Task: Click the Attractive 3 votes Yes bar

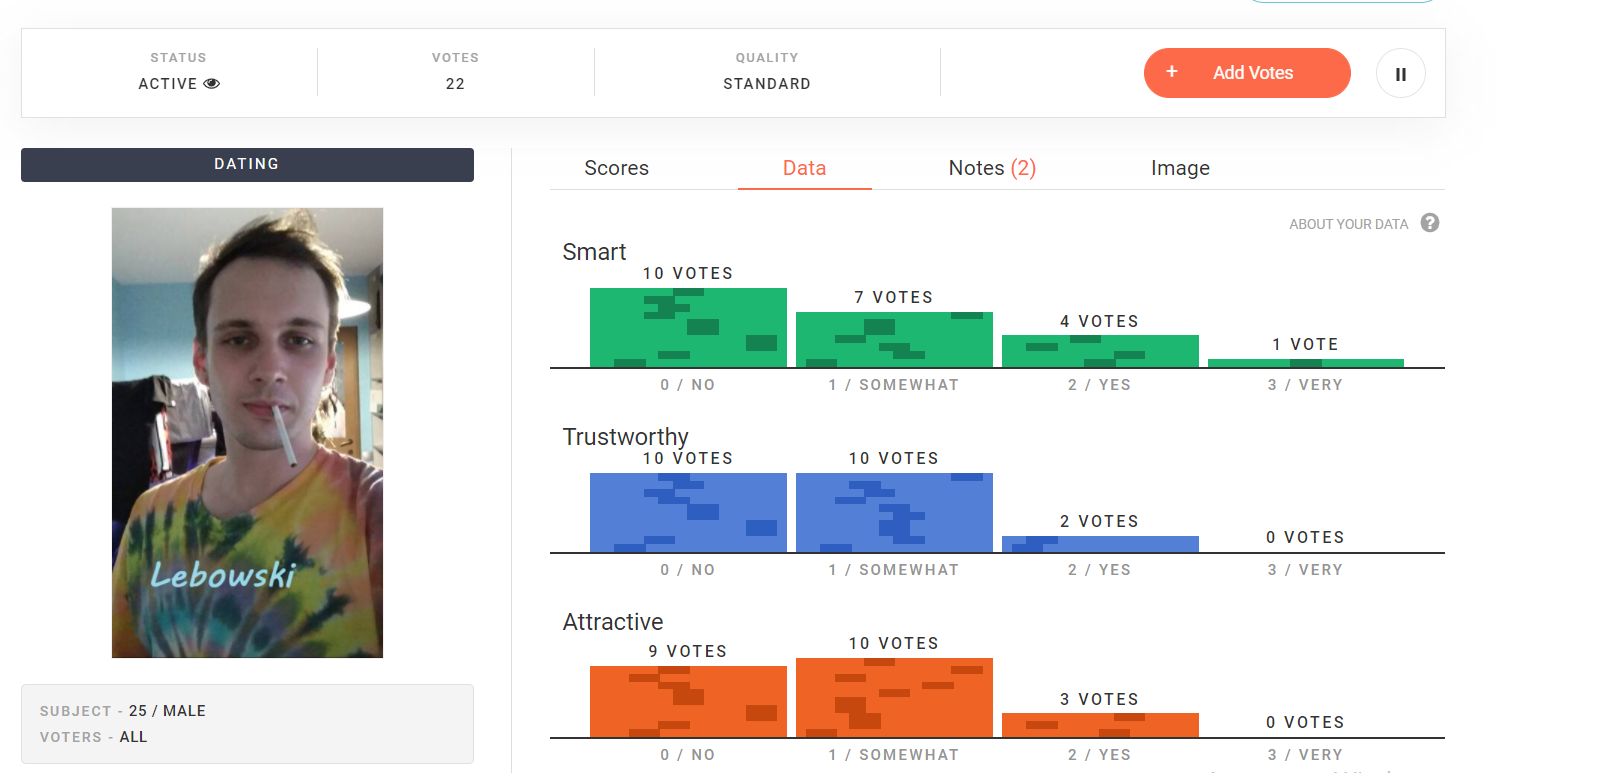Action: [x=1100, y=725]
